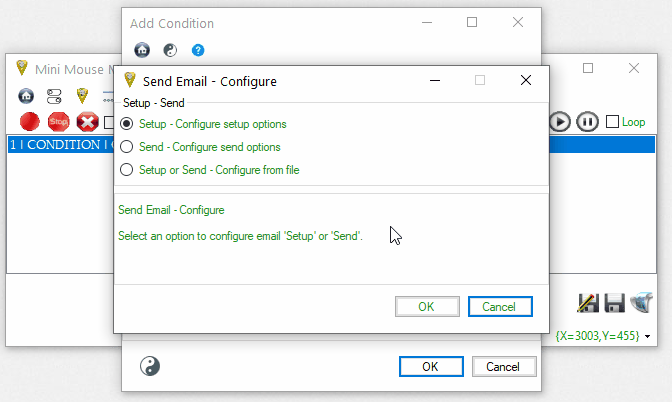The width and height of the screenshot is (672, 402).
Task: Cancel the Send Email configure dialog
Action: pyautogui.click(x=500, y=306)
